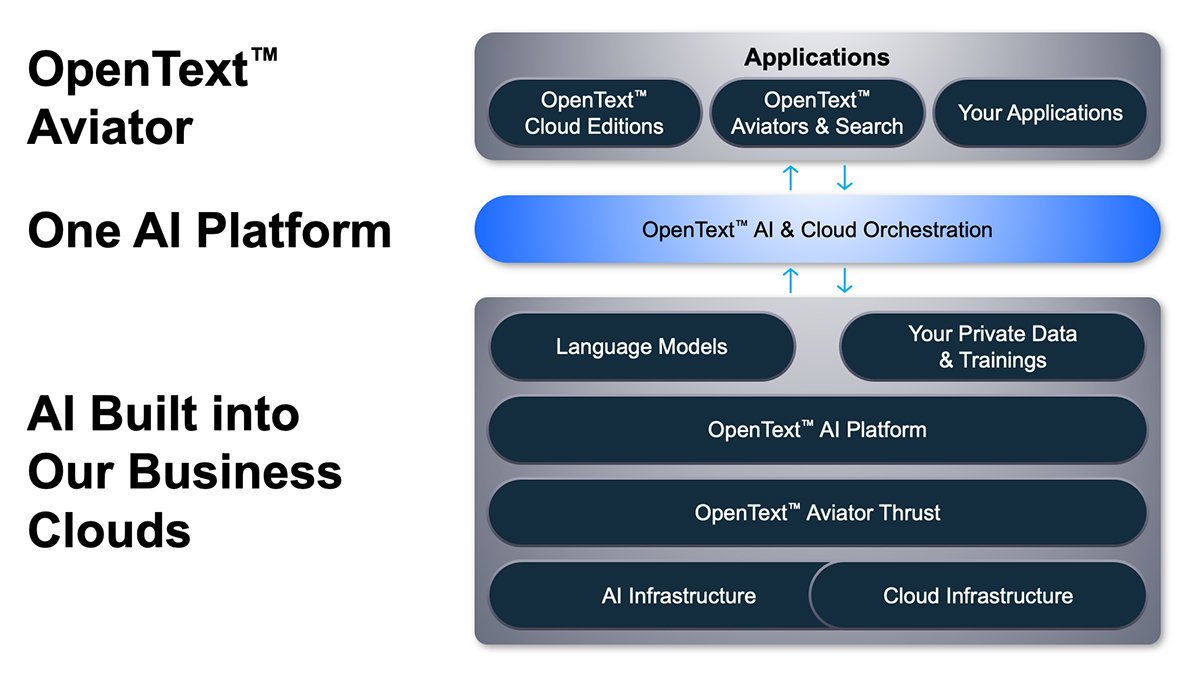Click the OpenText Aviator Thrust bar
The height and width of the screenshot is (680, 1200).
click(x=817, y=513)
